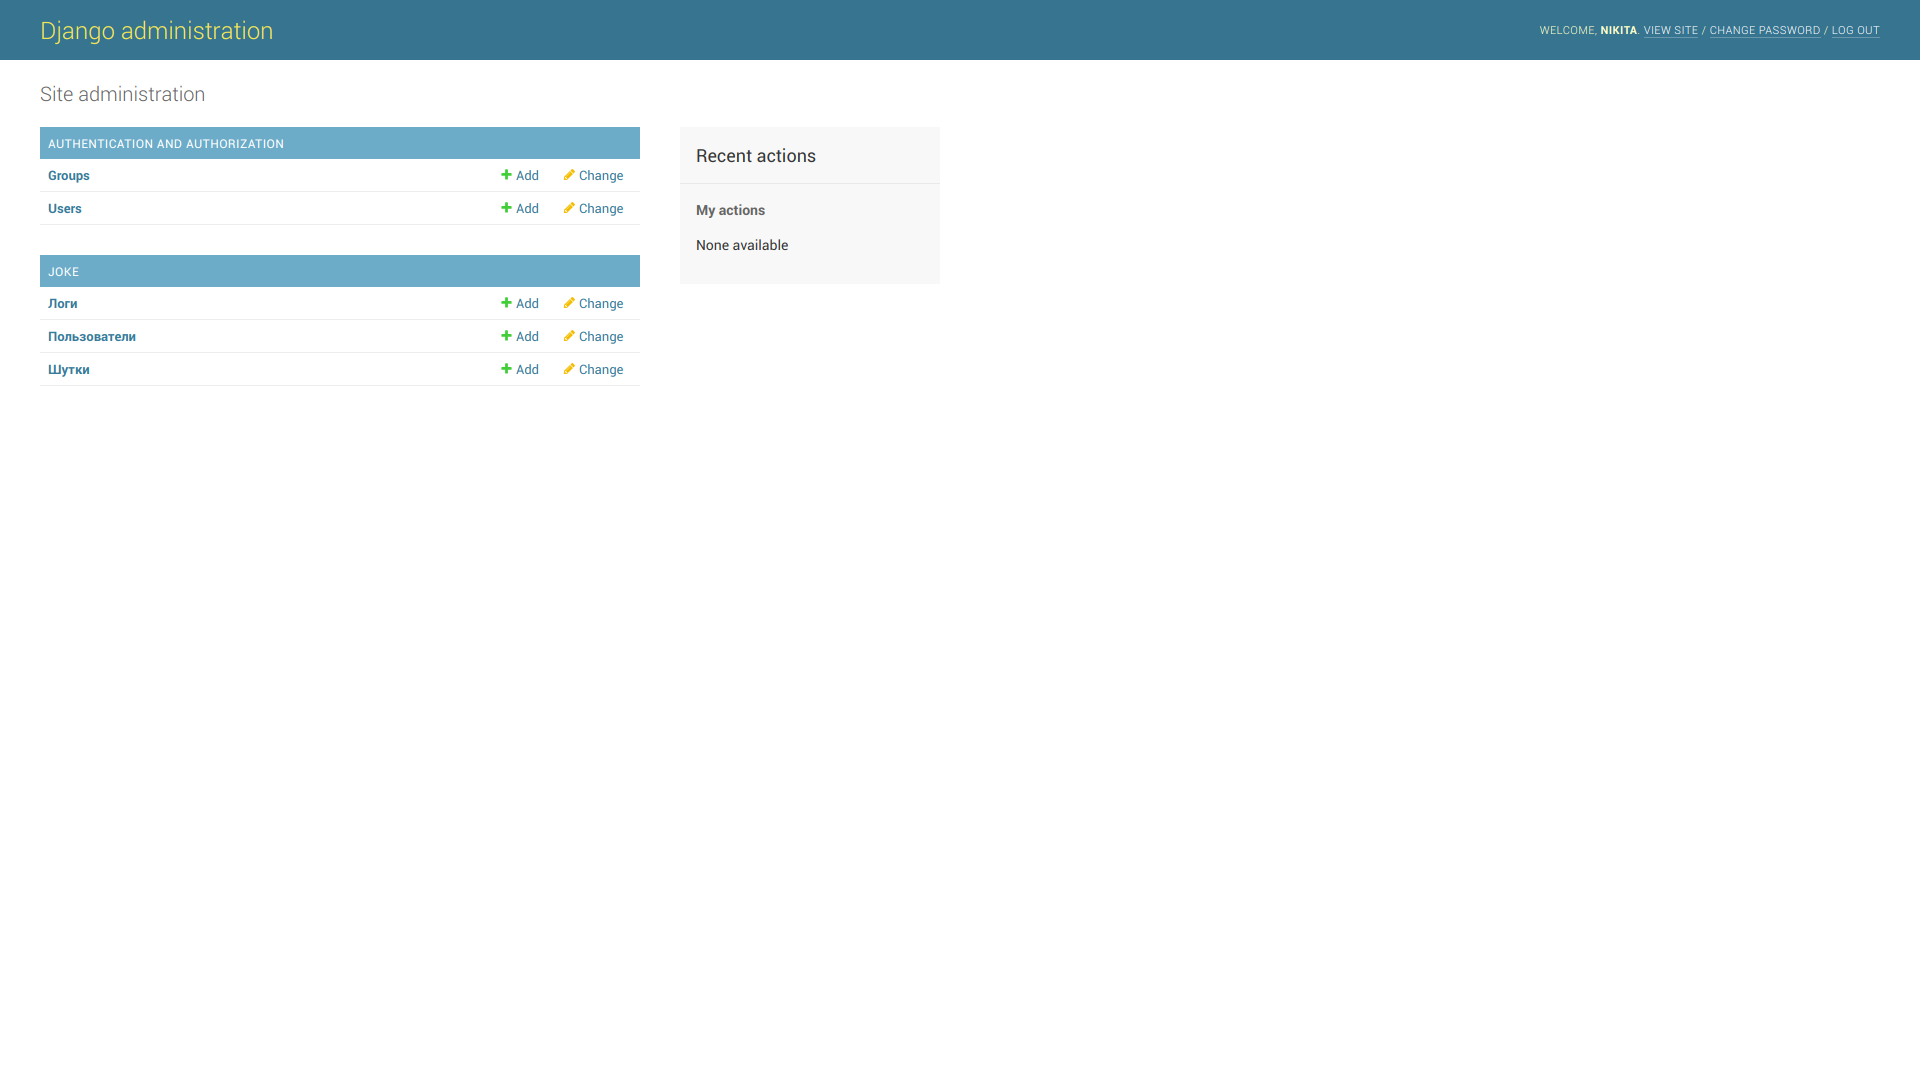Open the Users model list

[x=65, y=209]
